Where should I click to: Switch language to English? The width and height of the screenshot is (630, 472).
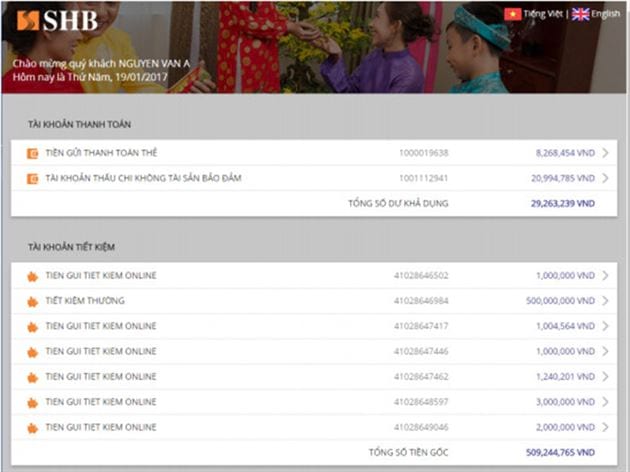coord(605,14)
